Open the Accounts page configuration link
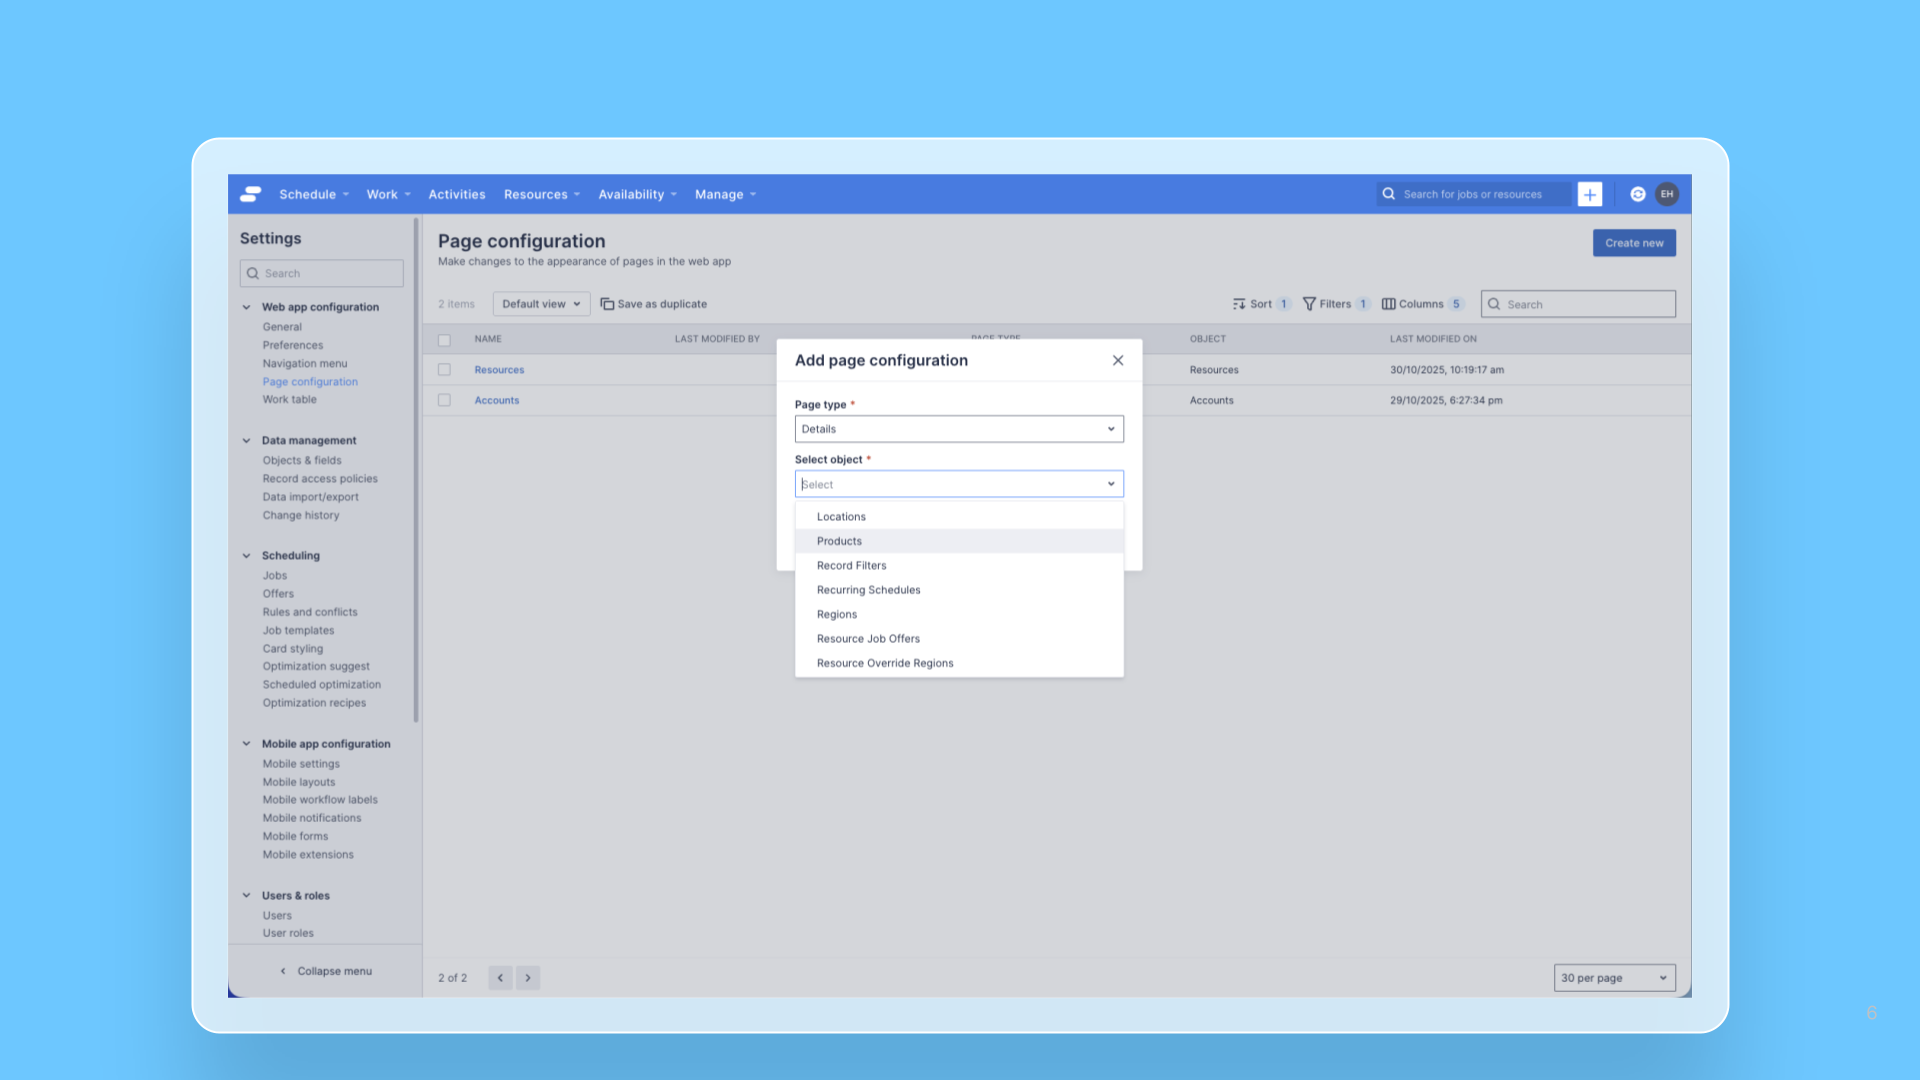This screenshot has width=1920, height=1080. point(496,400)
